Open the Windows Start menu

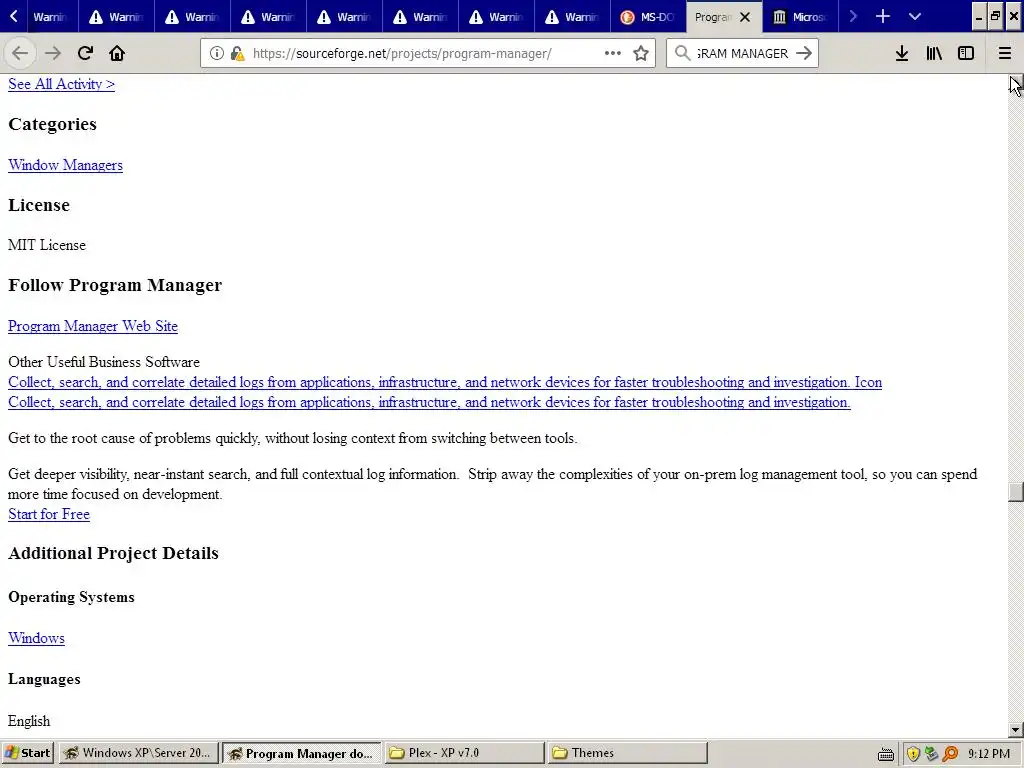pyautogui.click(x=27, y=753)
